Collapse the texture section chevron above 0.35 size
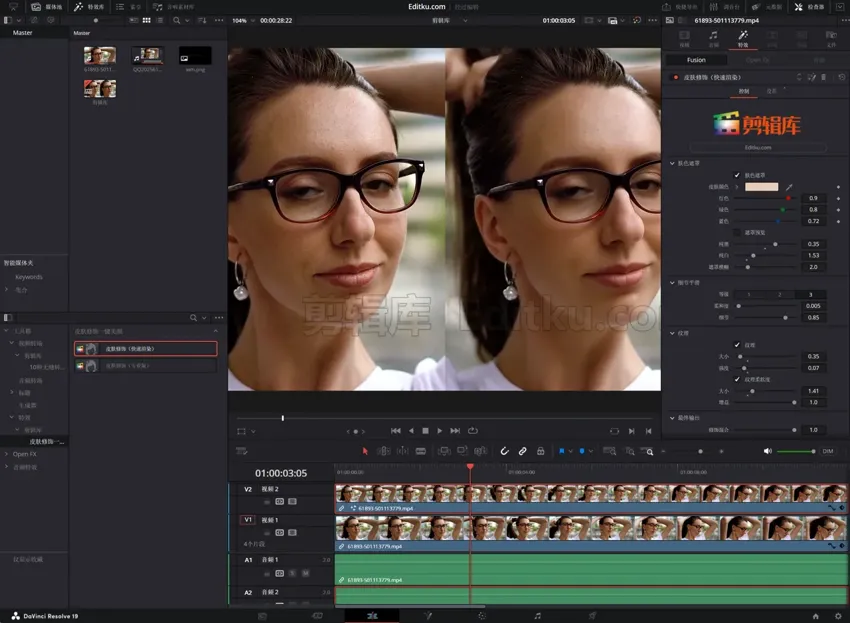The height and width of the screenshot is (623, 850). pos(672,333)
